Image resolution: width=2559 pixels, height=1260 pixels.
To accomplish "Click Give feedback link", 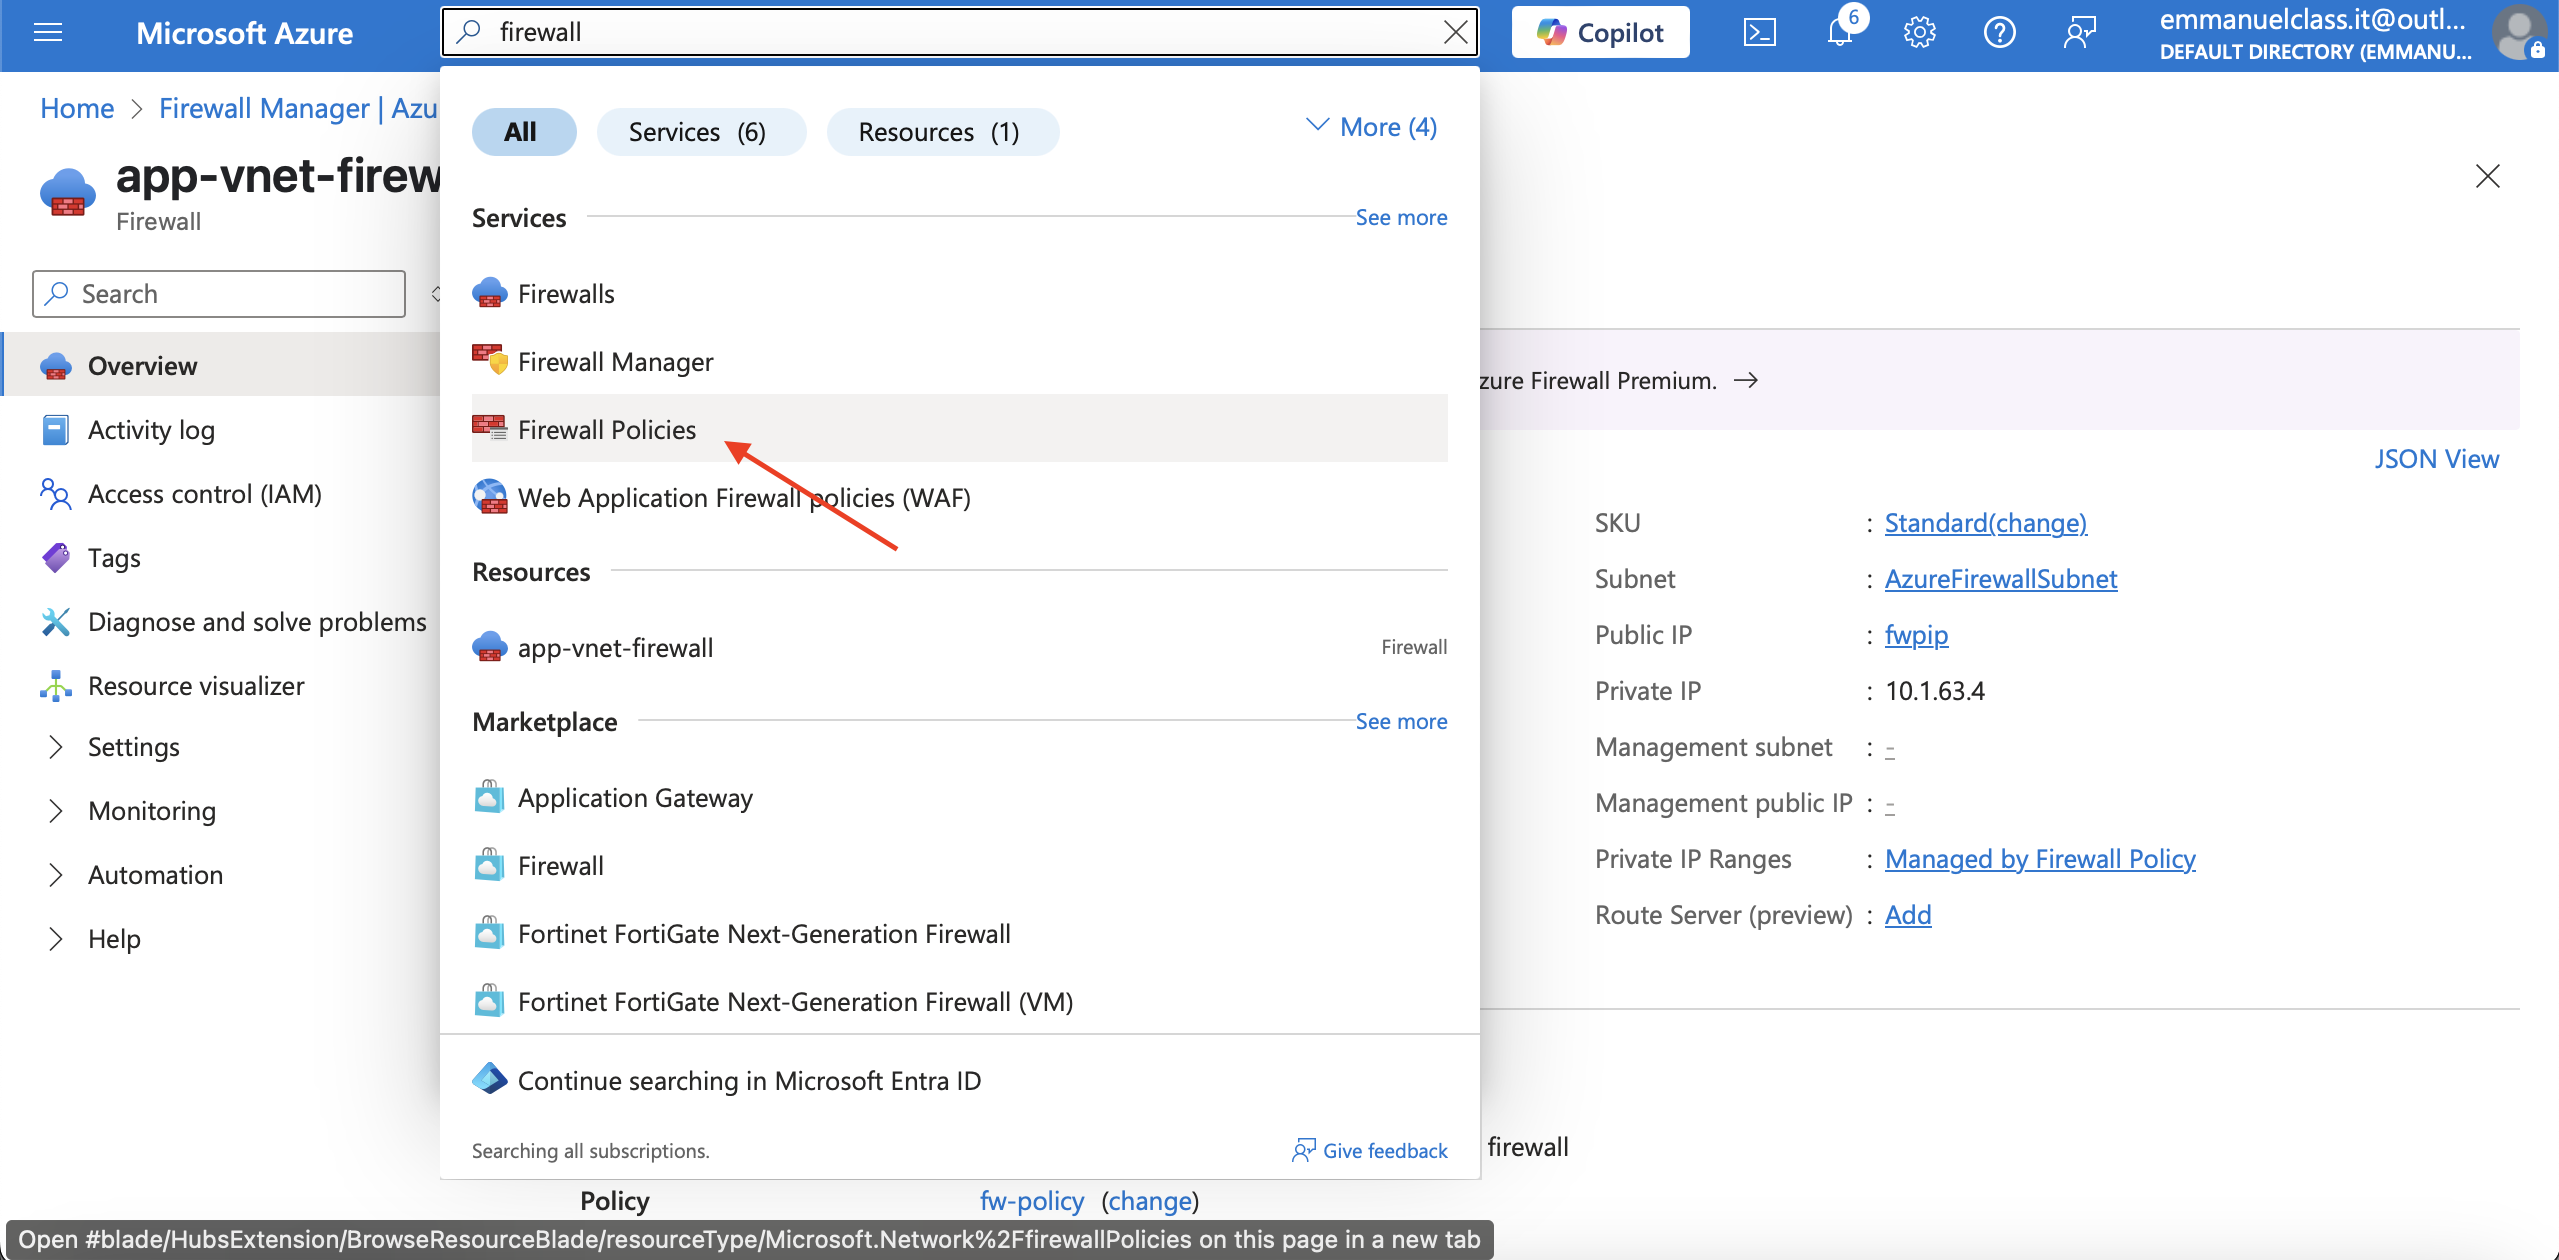I will (x=1370, y=1151).
